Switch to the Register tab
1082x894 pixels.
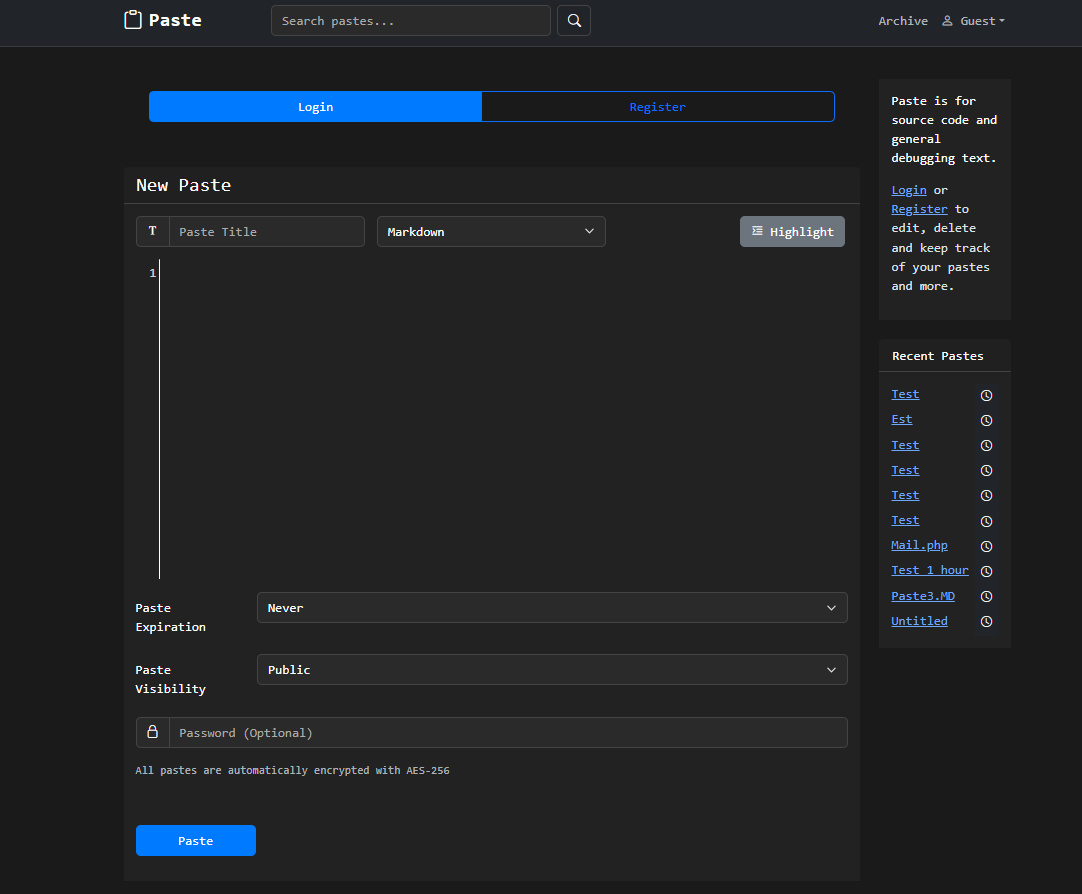(658, 107)
